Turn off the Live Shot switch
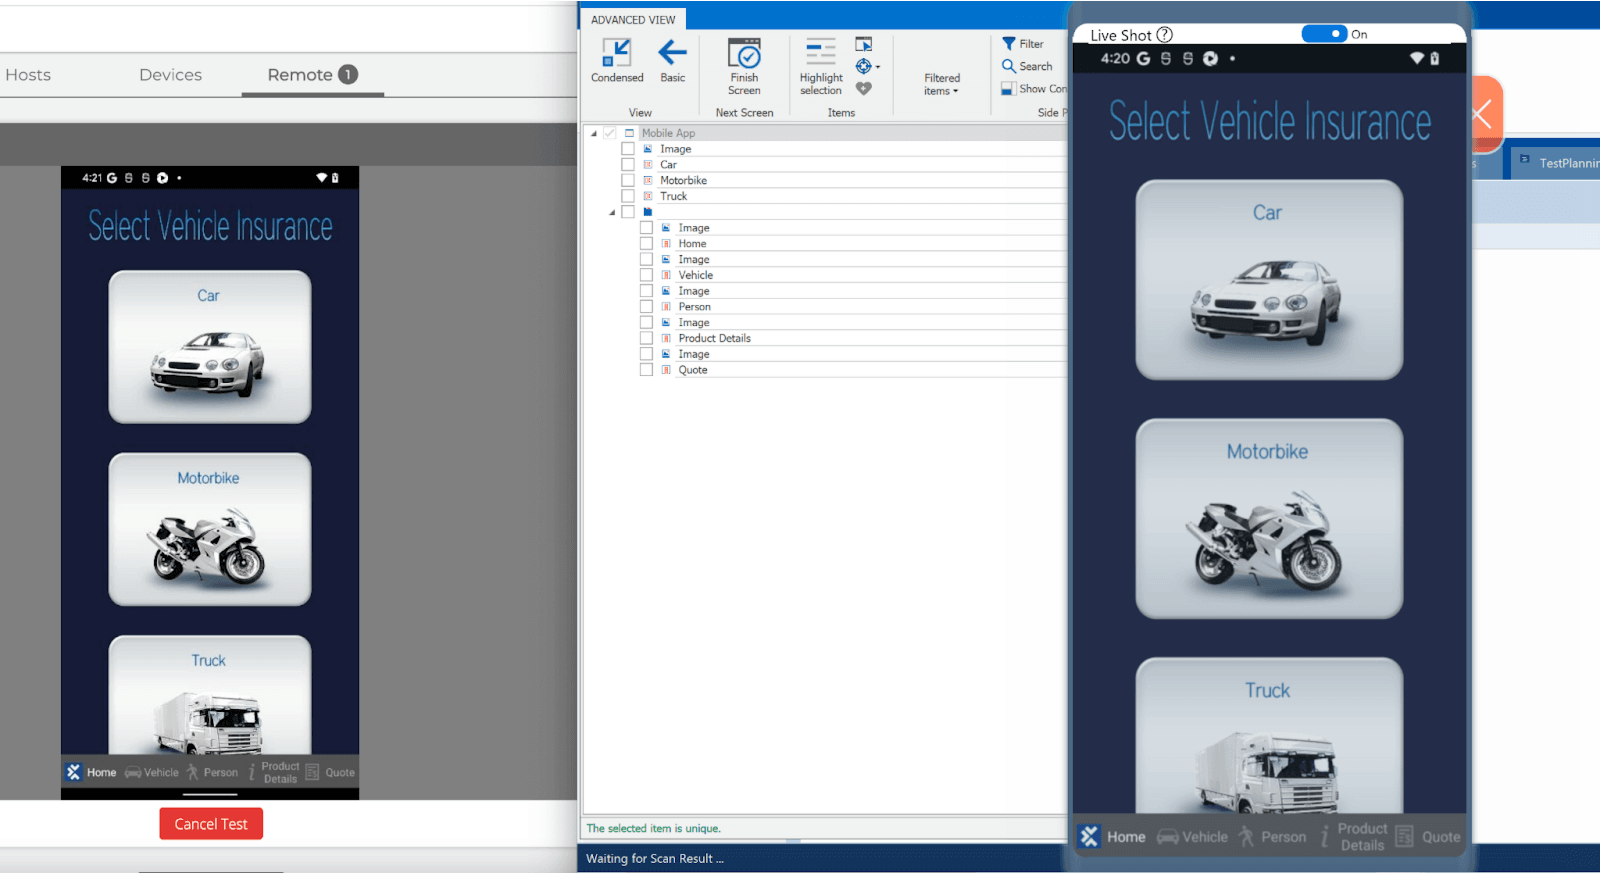 [x=1324, y=34]
